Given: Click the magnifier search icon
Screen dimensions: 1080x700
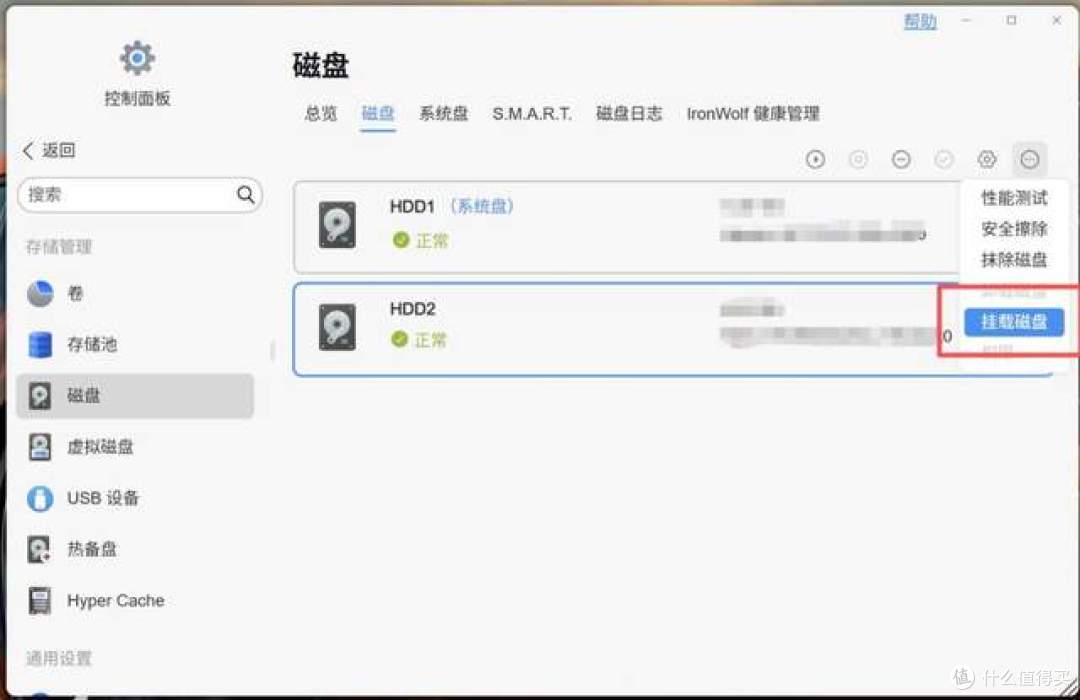Looking at the screenshot, I should tap(246, 195).
